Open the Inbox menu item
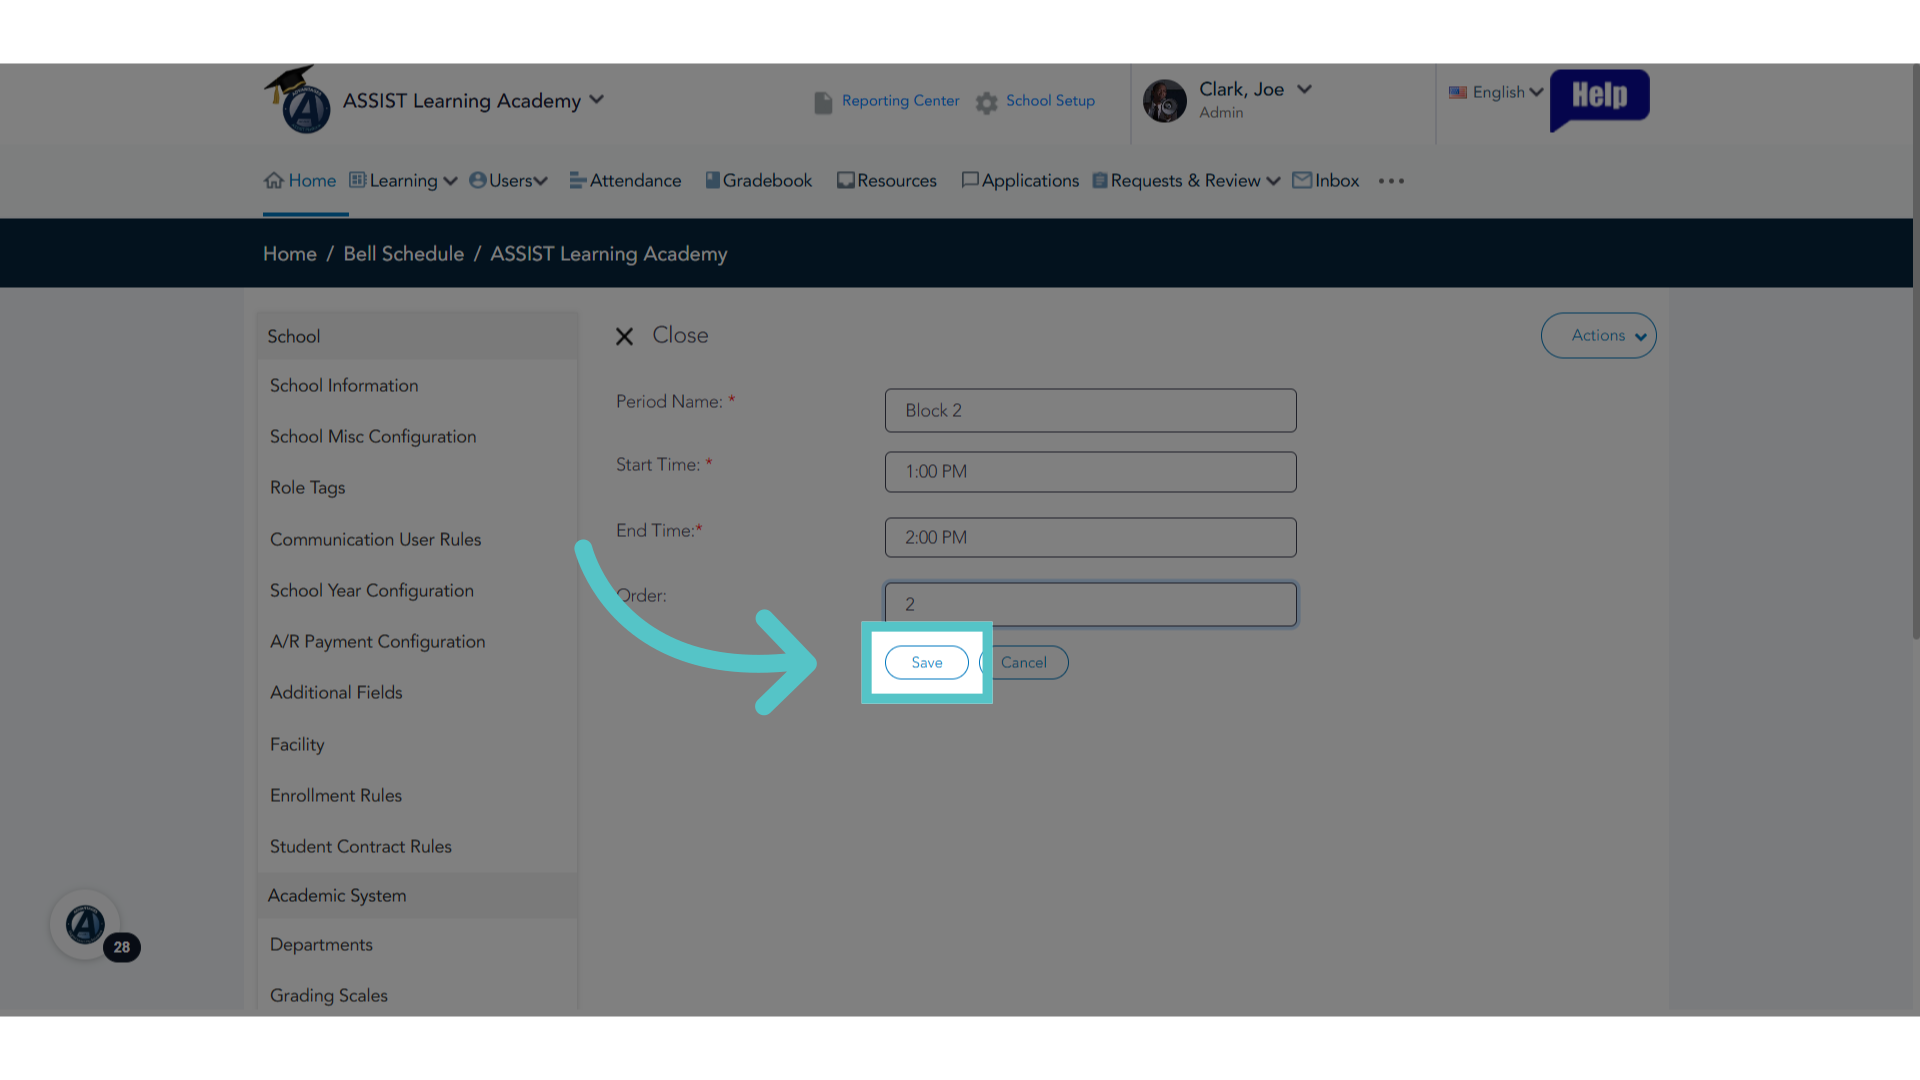 point(1326,180)
